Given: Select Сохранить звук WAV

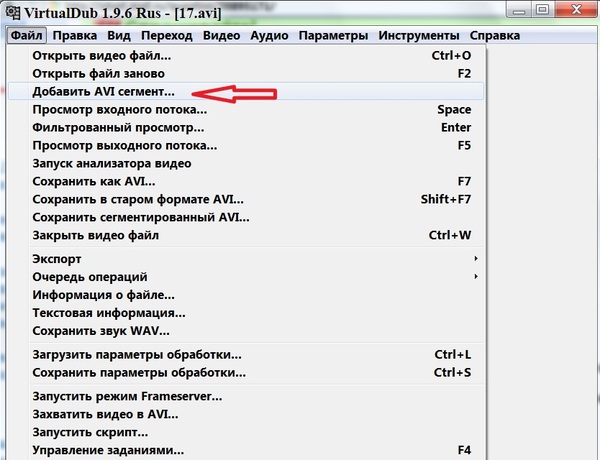Looking at the screenshot, I should [100, 331].
